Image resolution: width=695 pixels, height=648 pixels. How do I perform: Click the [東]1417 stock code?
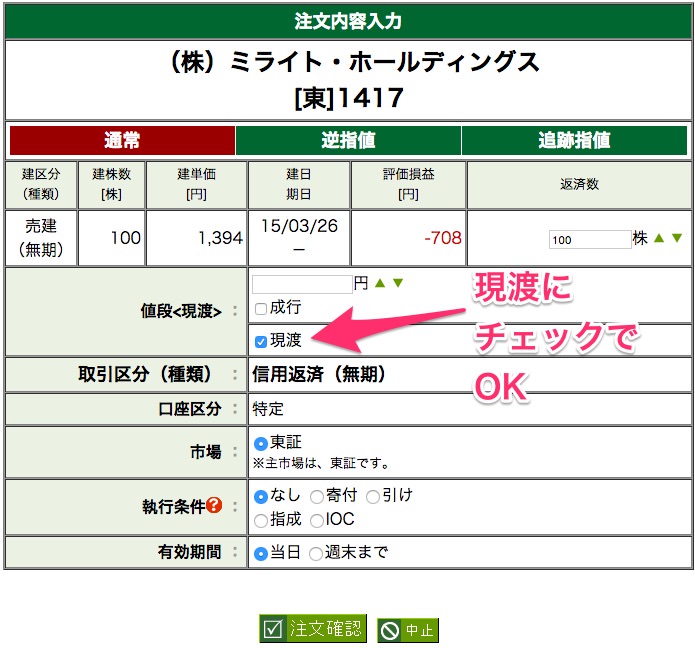pos(349,98)
